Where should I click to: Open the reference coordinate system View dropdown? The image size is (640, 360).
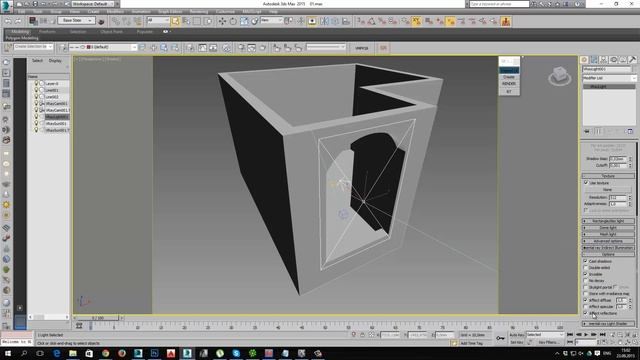tap(271, 20)
